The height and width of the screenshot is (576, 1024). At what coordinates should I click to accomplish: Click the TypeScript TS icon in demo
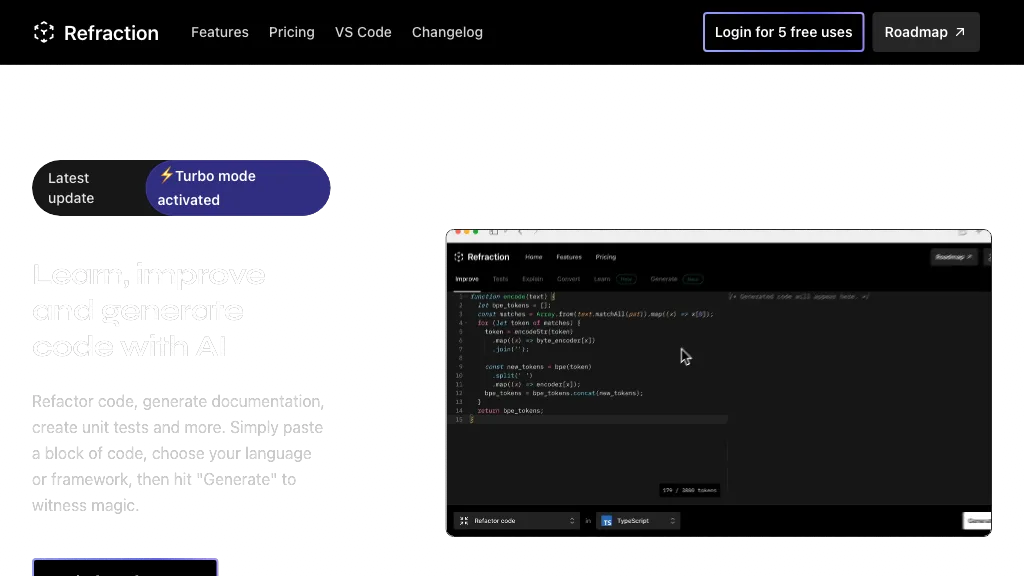[606, 521]
